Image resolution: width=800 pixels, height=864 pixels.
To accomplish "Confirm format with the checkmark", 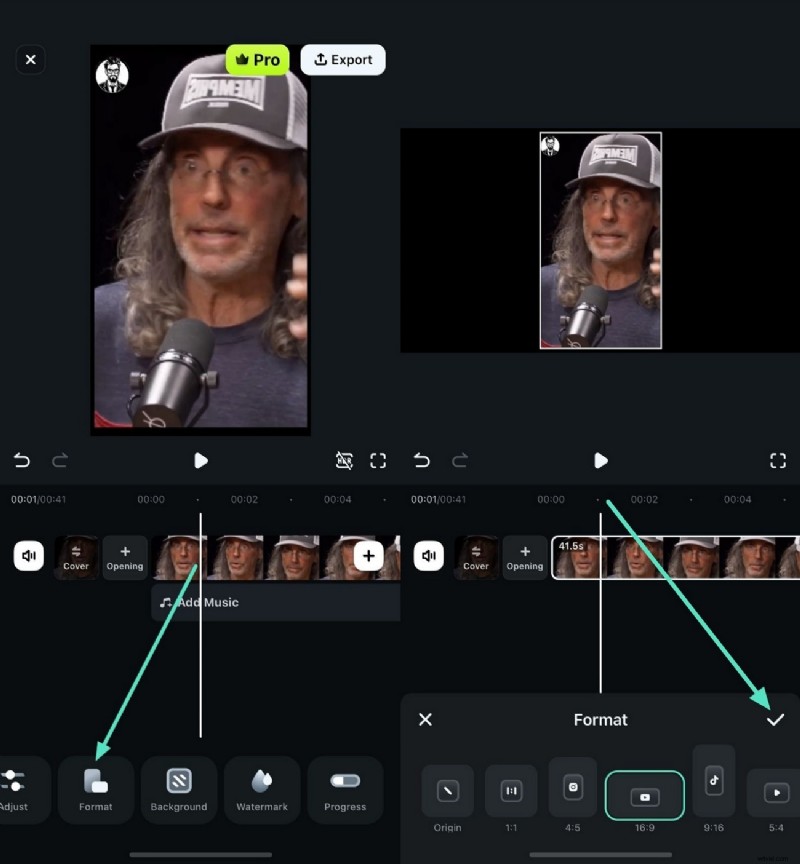I will 775,719.
